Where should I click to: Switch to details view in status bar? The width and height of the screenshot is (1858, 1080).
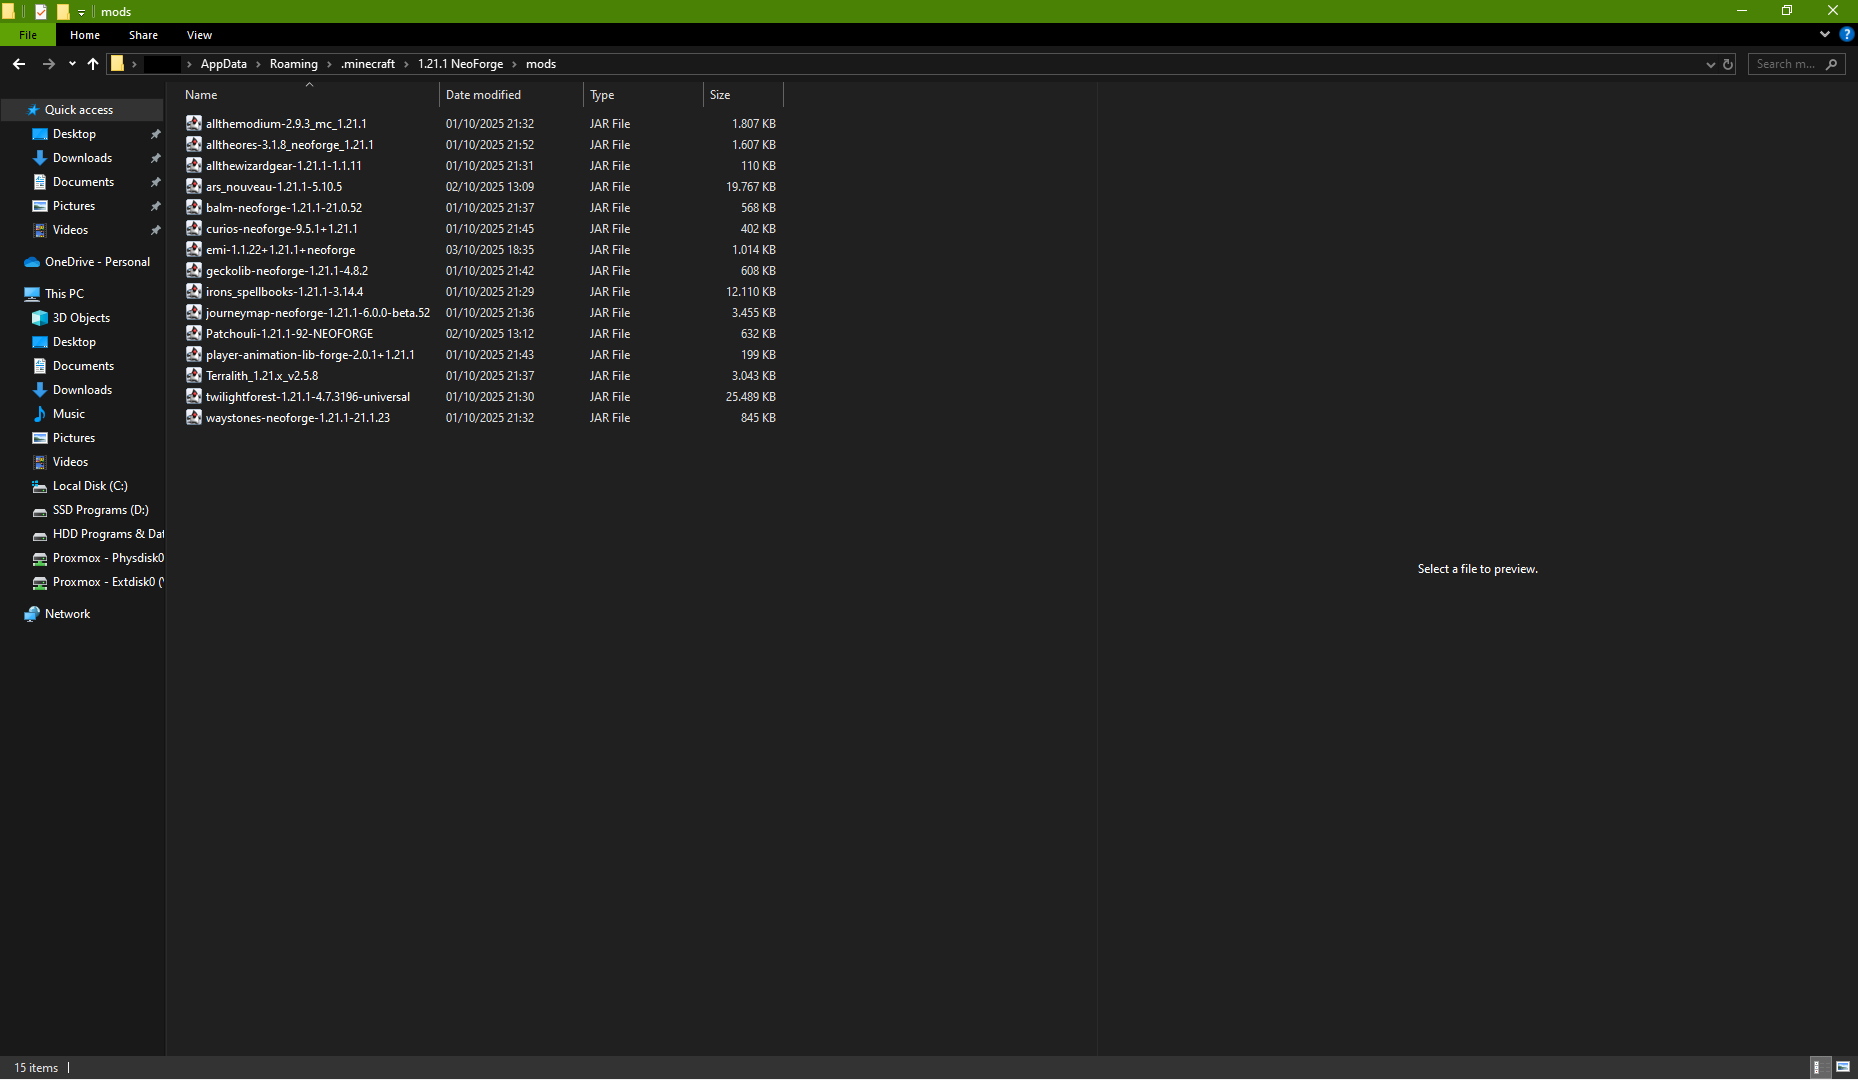click(1819, 1067)
